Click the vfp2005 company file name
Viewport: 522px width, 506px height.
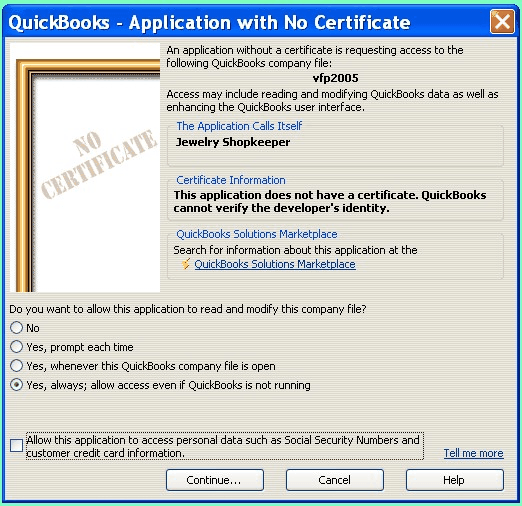(x=335, y=78)
